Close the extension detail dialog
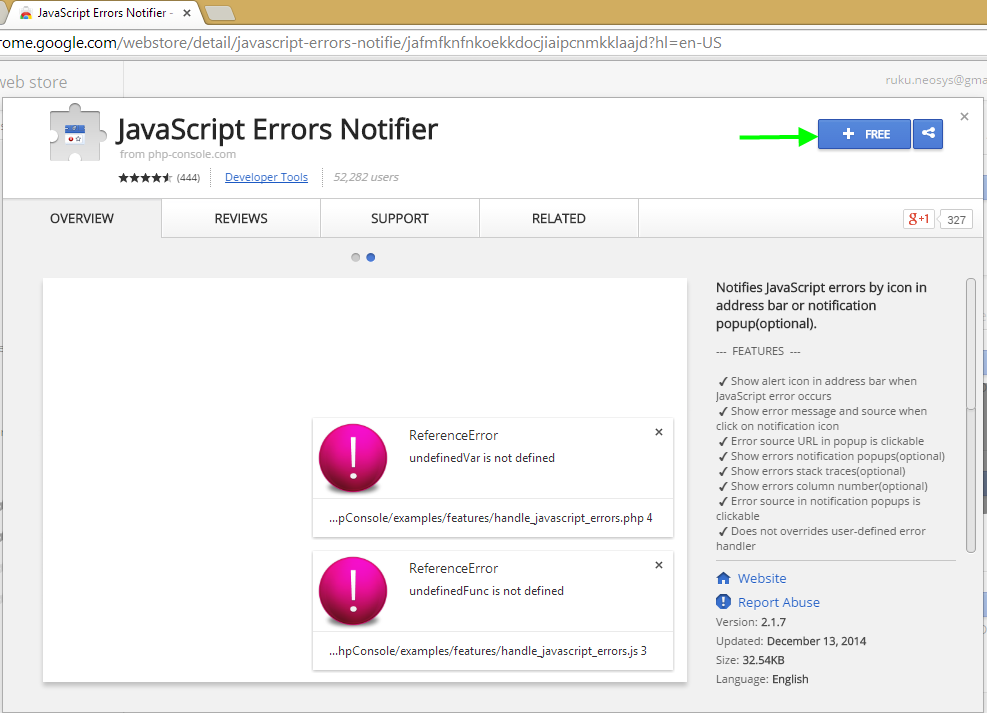Viewport: 987px width, 713px height. tap(964, 117)
